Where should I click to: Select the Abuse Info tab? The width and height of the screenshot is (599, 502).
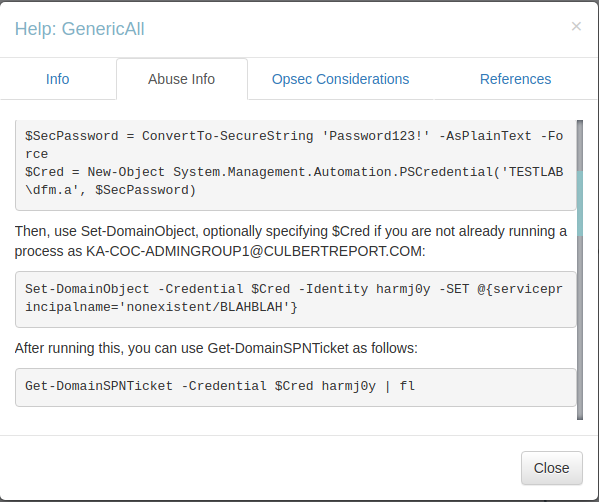click(x=181, y=79)
